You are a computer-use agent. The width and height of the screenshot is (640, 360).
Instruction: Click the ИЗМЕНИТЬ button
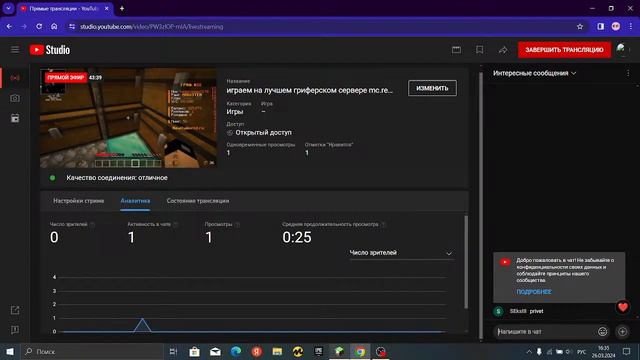(x=432, y=88)
